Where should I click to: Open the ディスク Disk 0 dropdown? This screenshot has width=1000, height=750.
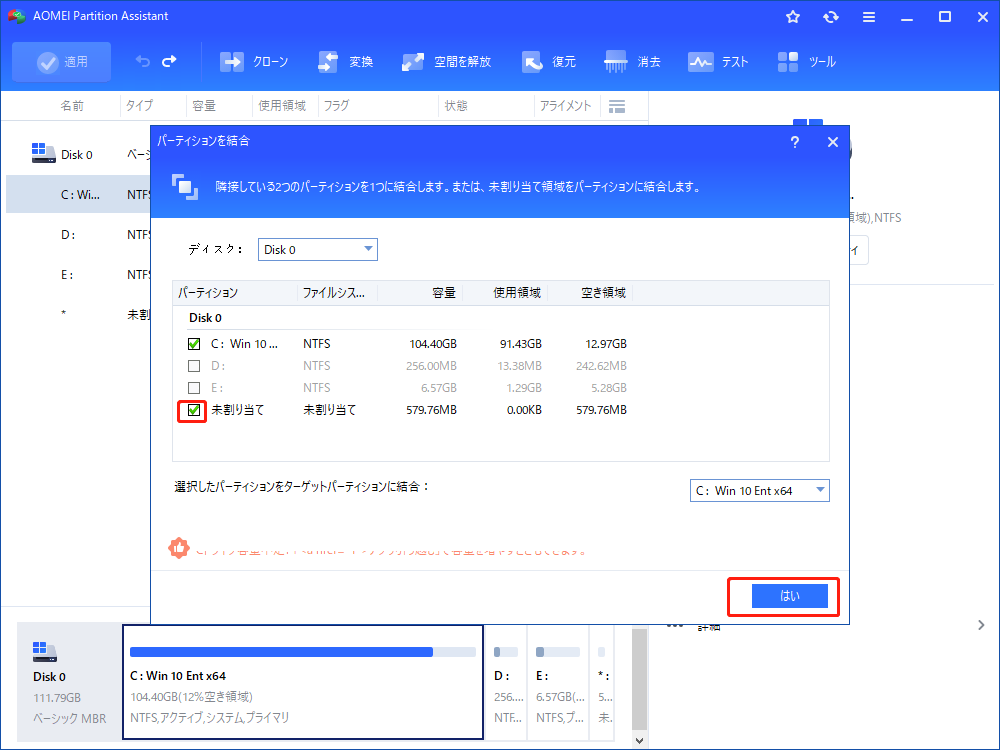[318, 249]
